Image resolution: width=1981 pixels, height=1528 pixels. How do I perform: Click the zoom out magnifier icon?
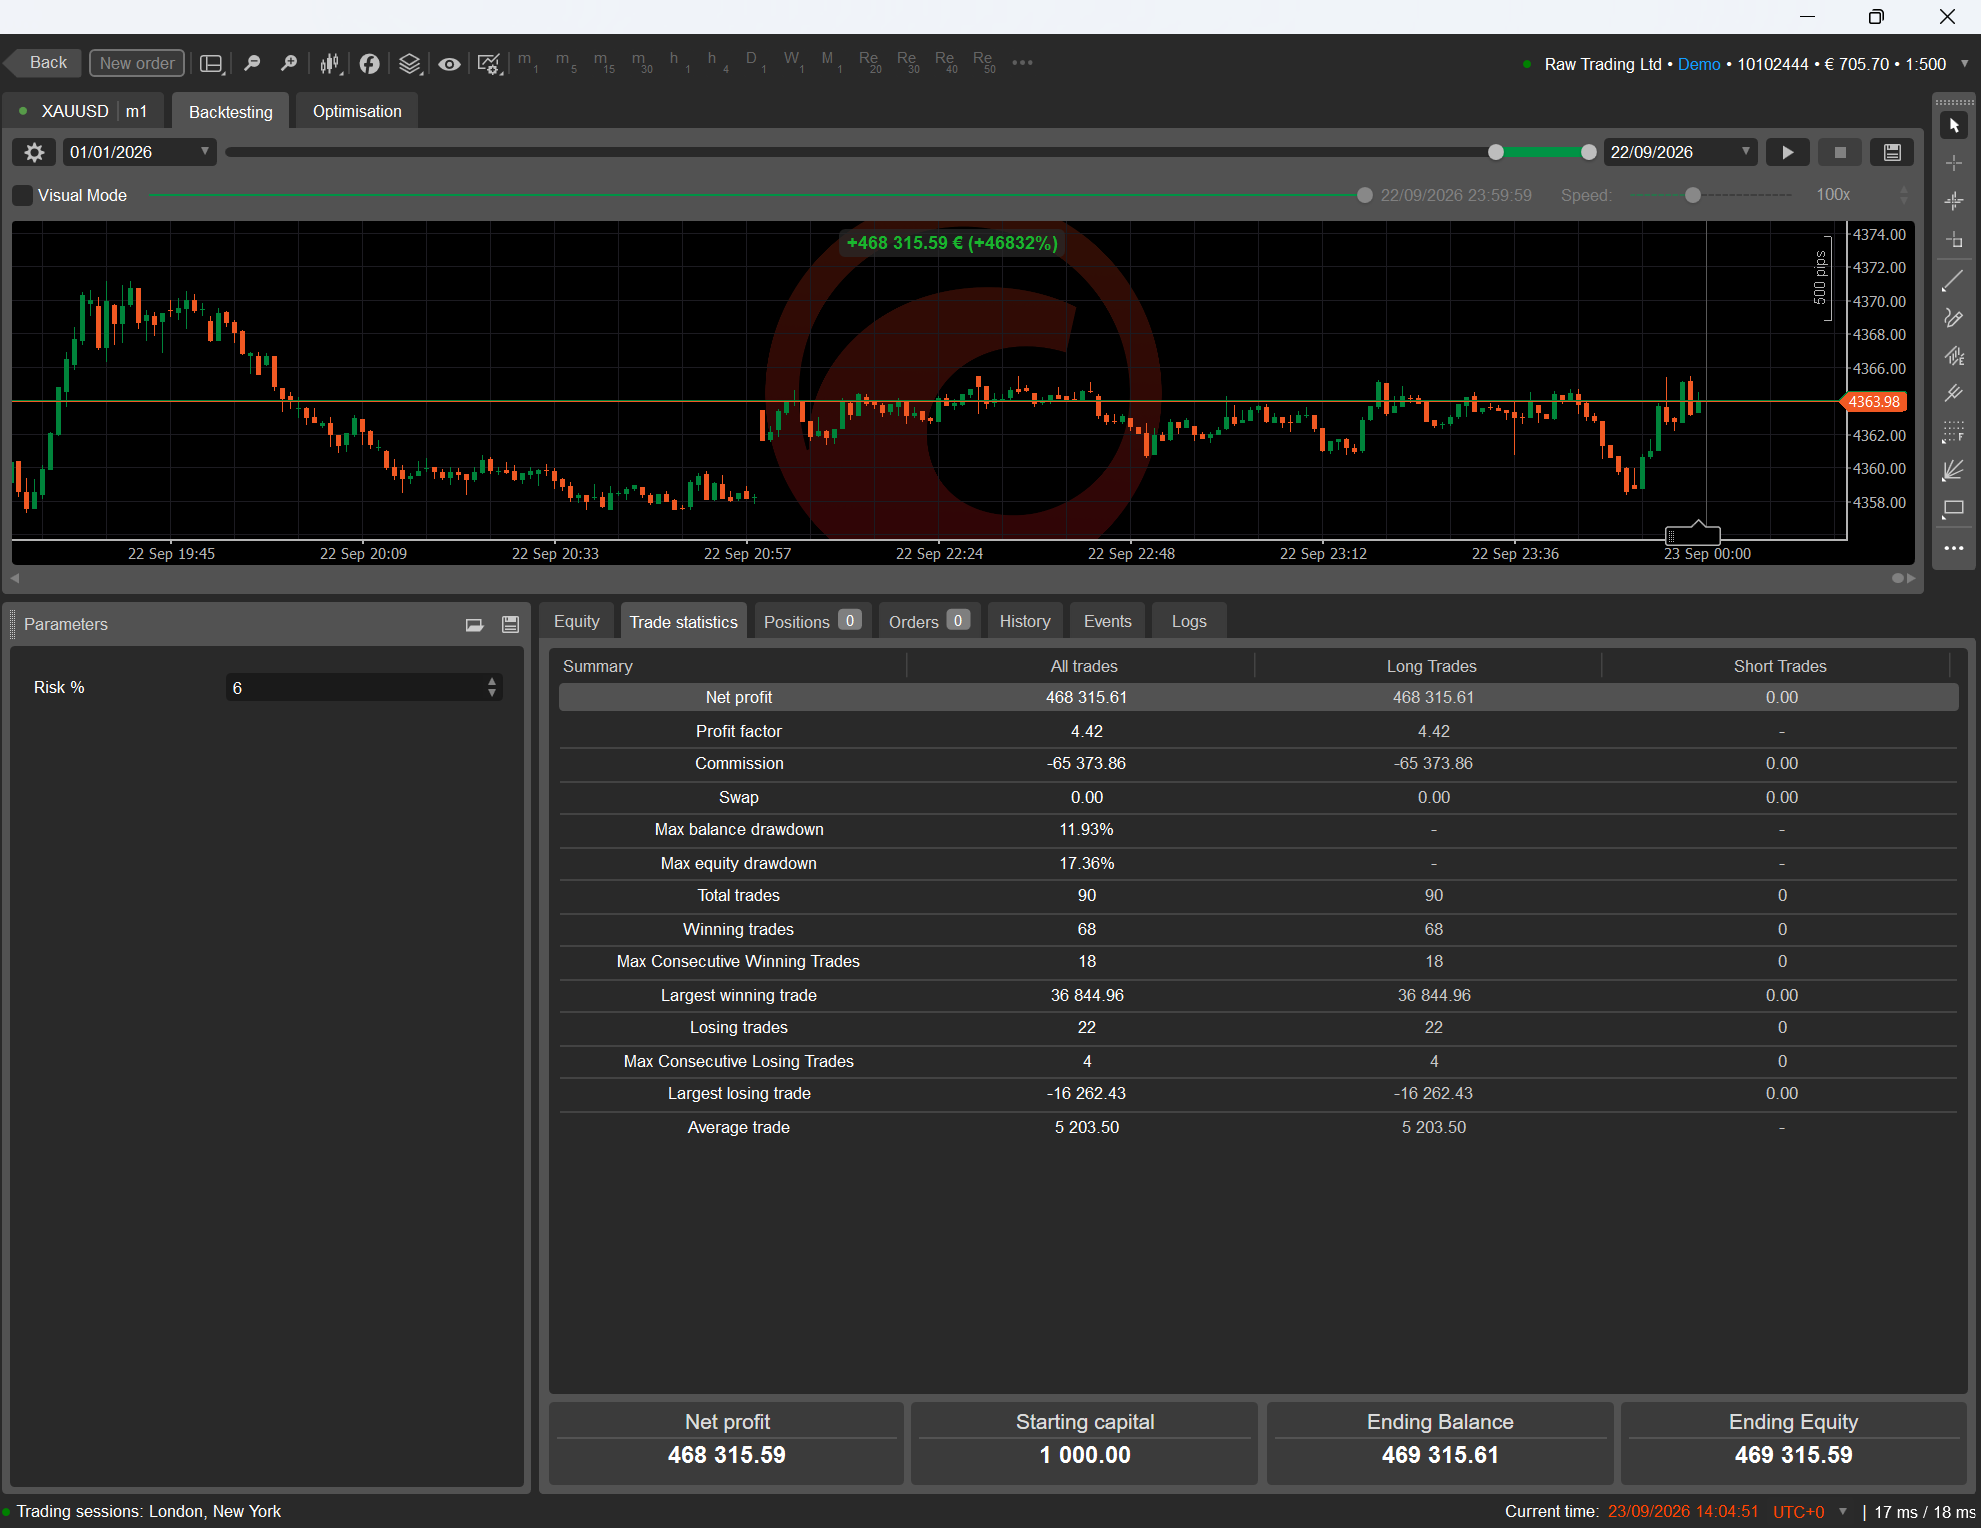[x=252, y=63]
